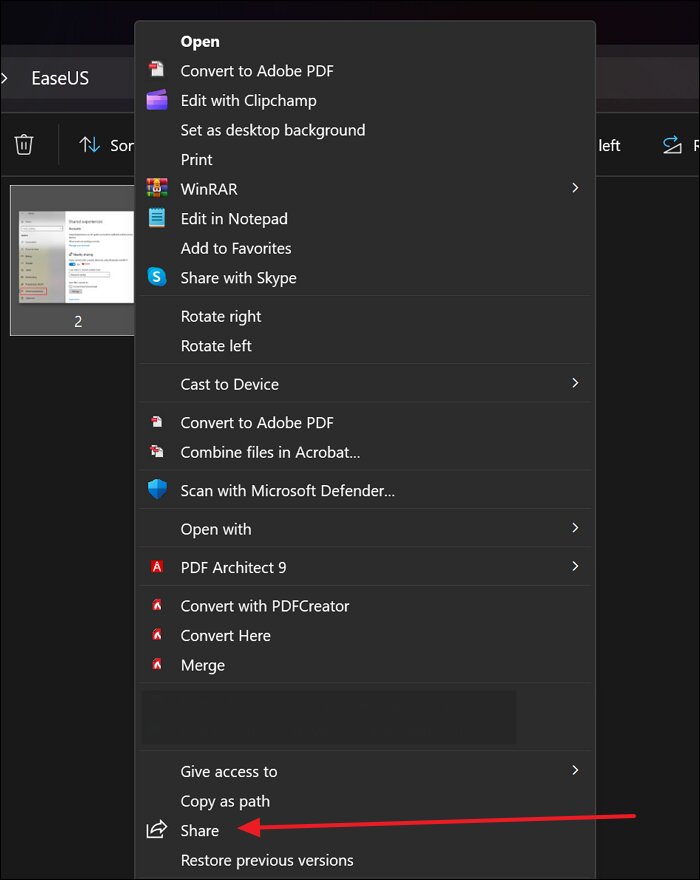Expand the WinRAR submenu arrow
This screenshot has width=700, height=880.
575,188
